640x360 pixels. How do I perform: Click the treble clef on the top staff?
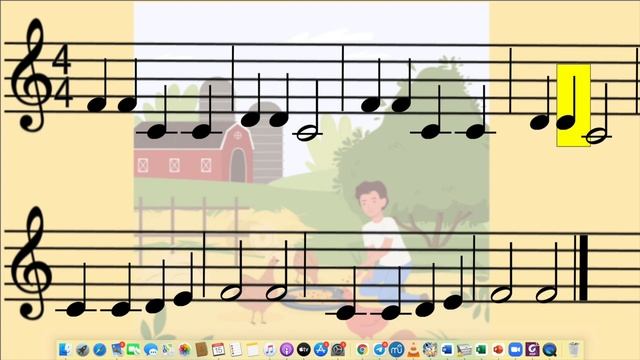31,75
